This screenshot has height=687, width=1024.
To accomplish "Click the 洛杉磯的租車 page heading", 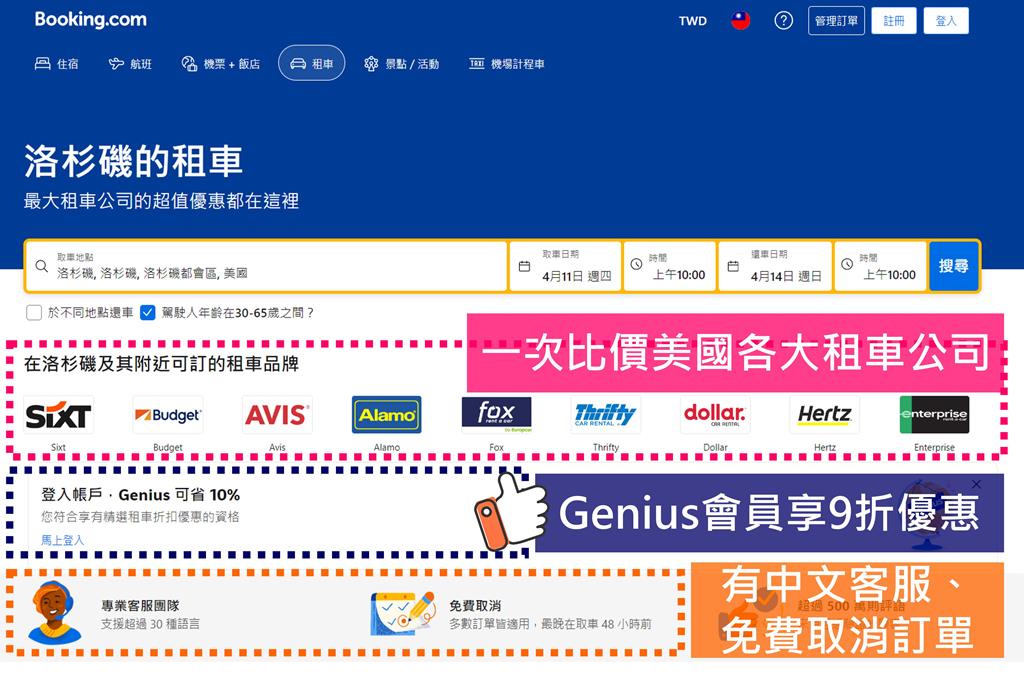I will point(134,161).
